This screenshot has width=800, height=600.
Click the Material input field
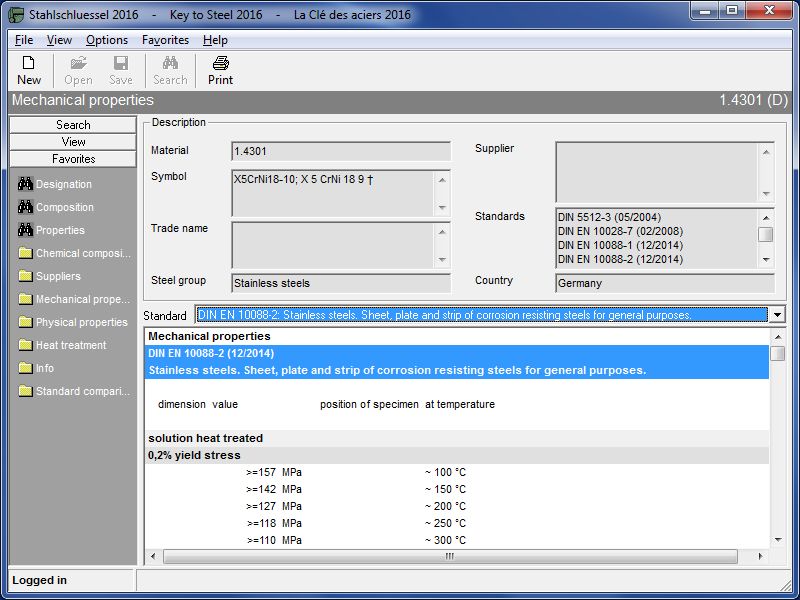[340, 151]
